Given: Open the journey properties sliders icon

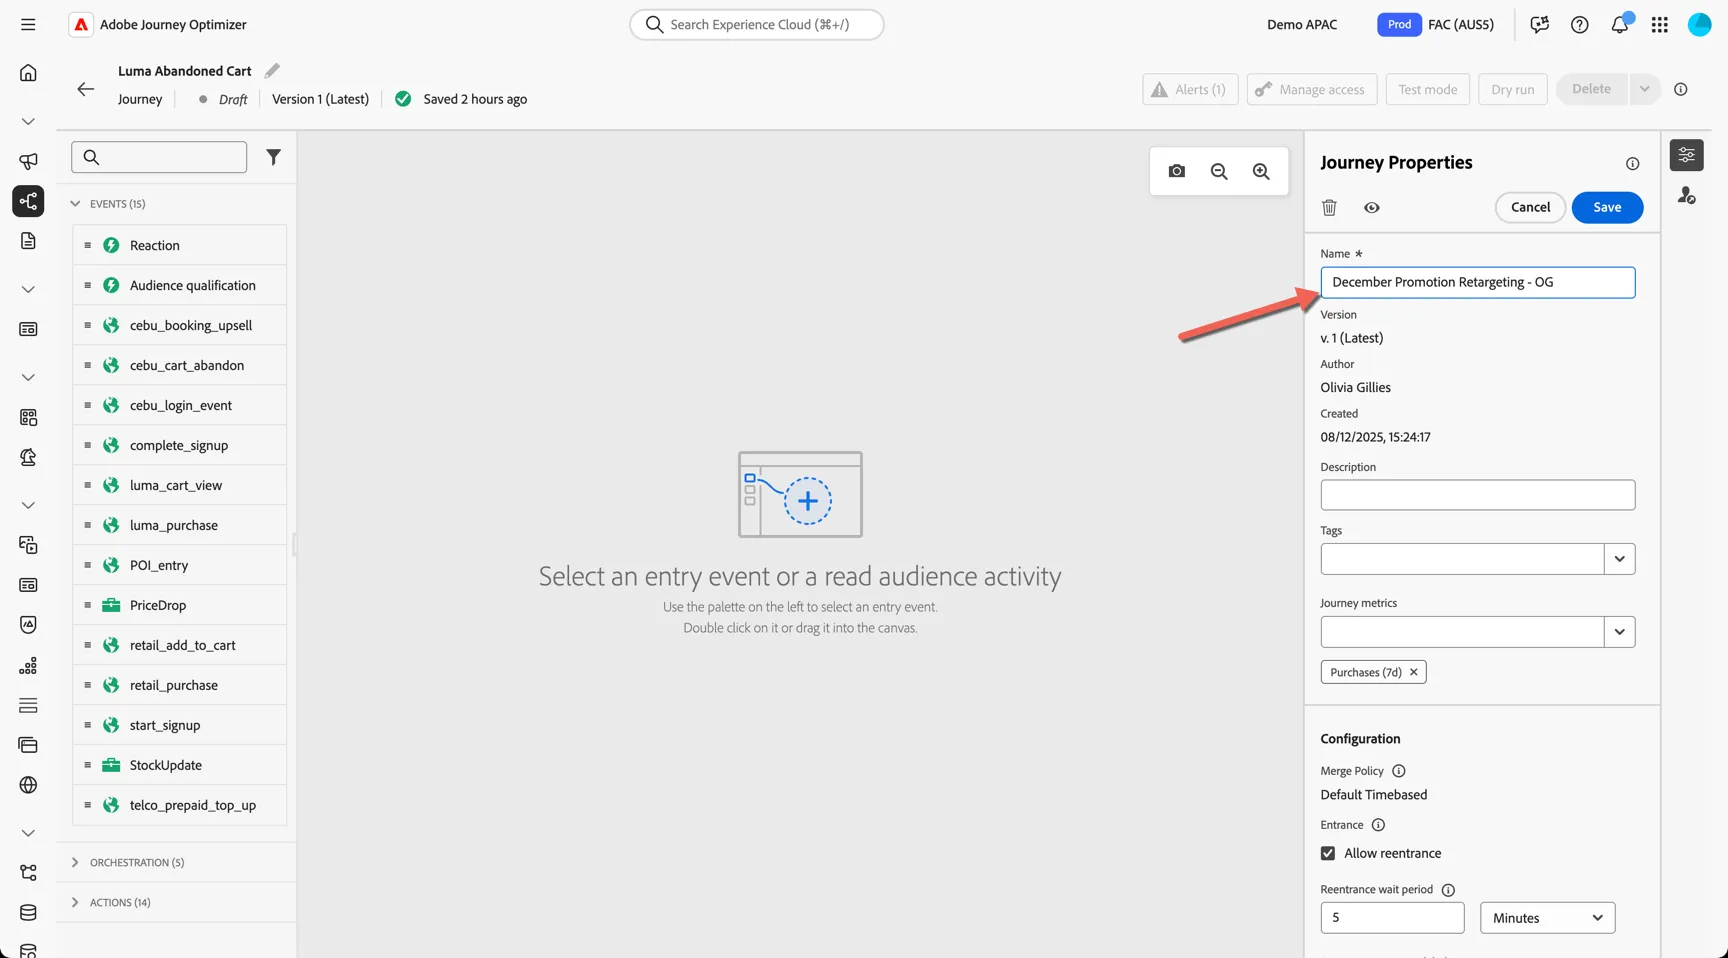Looking at the screenshot, I should [x=1687, y=155].
